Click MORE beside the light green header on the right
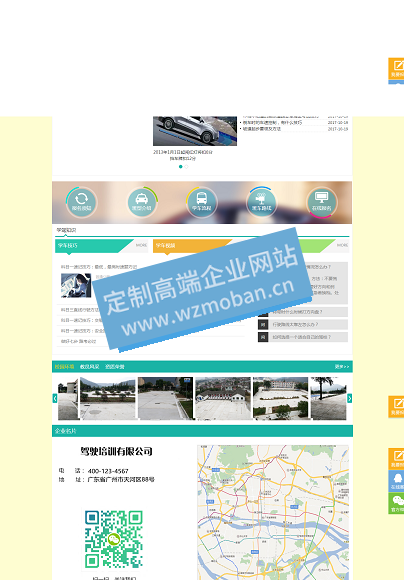This screenshot has height=580, width=404. [342, 245]
